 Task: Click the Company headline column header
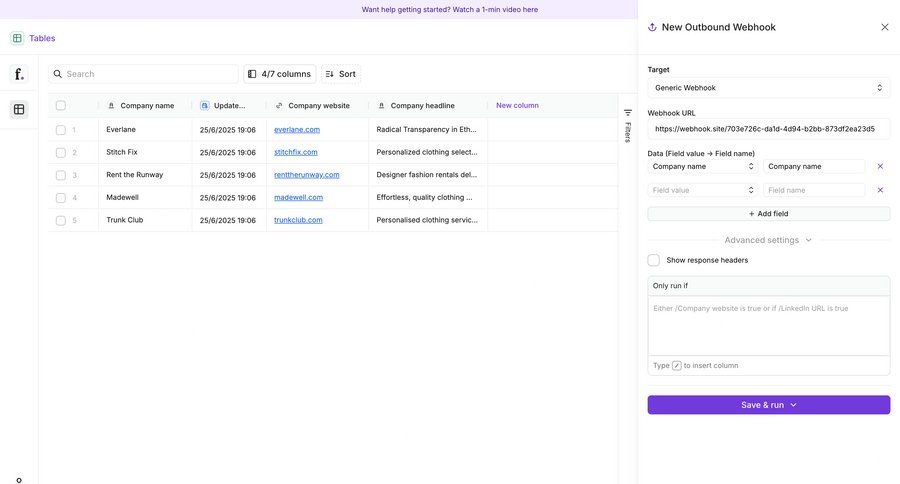(428, 106)
